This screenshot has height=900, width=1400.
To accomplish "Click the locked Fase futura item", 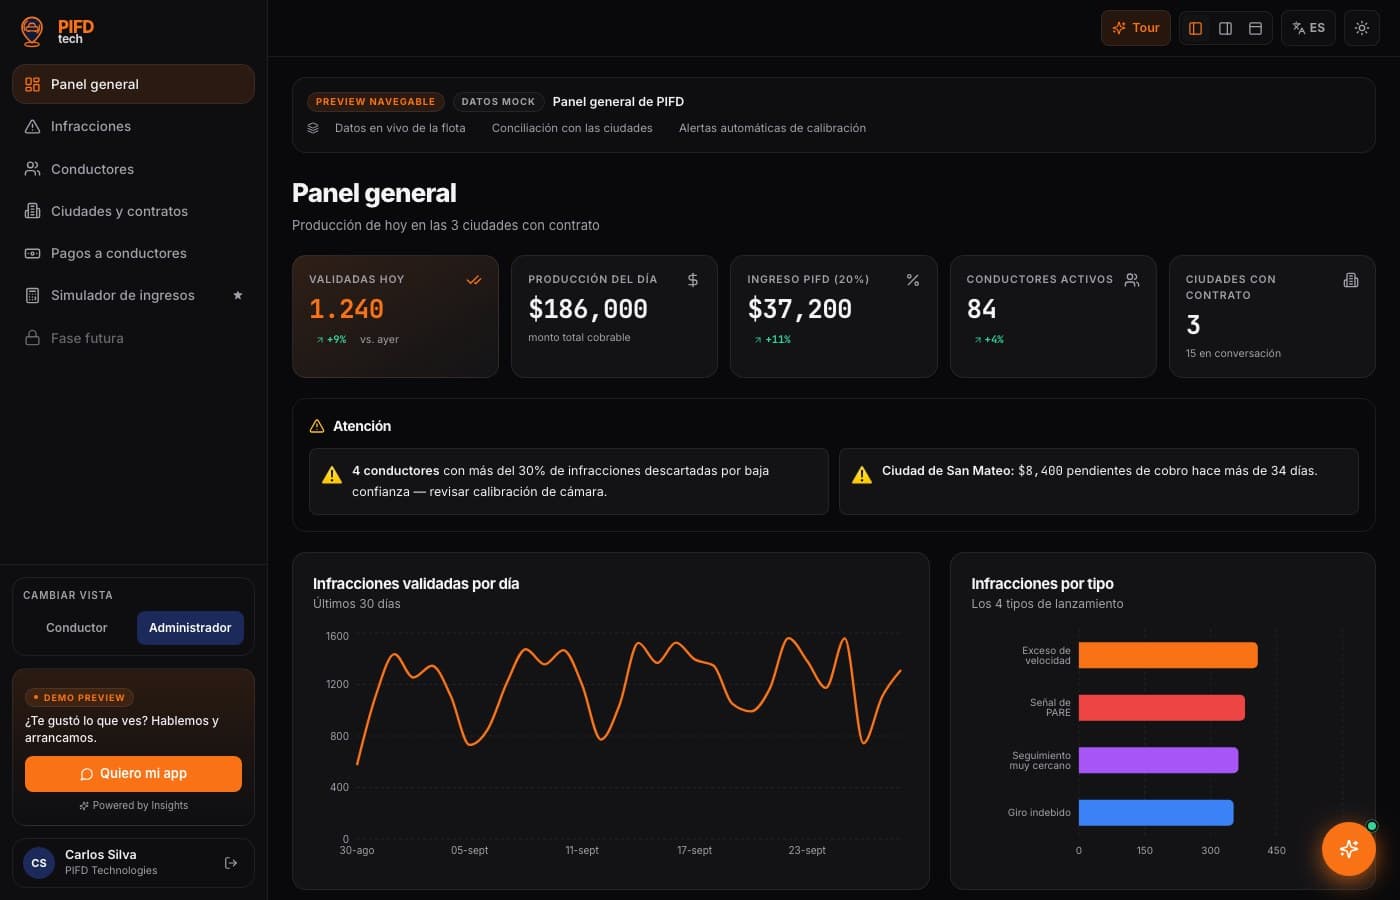I will pyautogui.click(x=133, y=338).
